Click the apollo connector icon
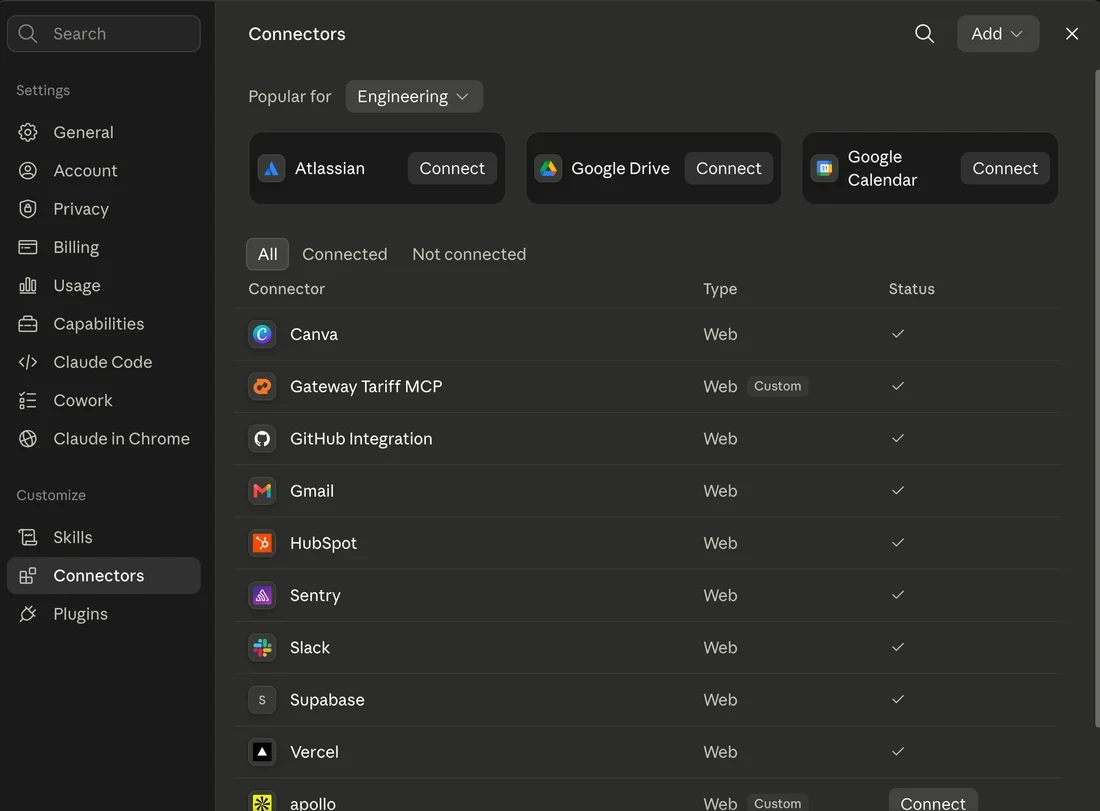1100x811 pixels. click(x=262, y=803)
